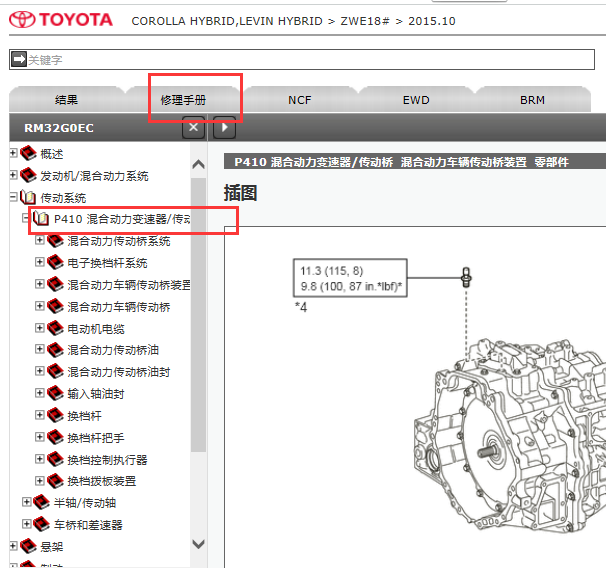
Task: Click the book icon for 混合动力传动桥油
Action: coord(55,349)
